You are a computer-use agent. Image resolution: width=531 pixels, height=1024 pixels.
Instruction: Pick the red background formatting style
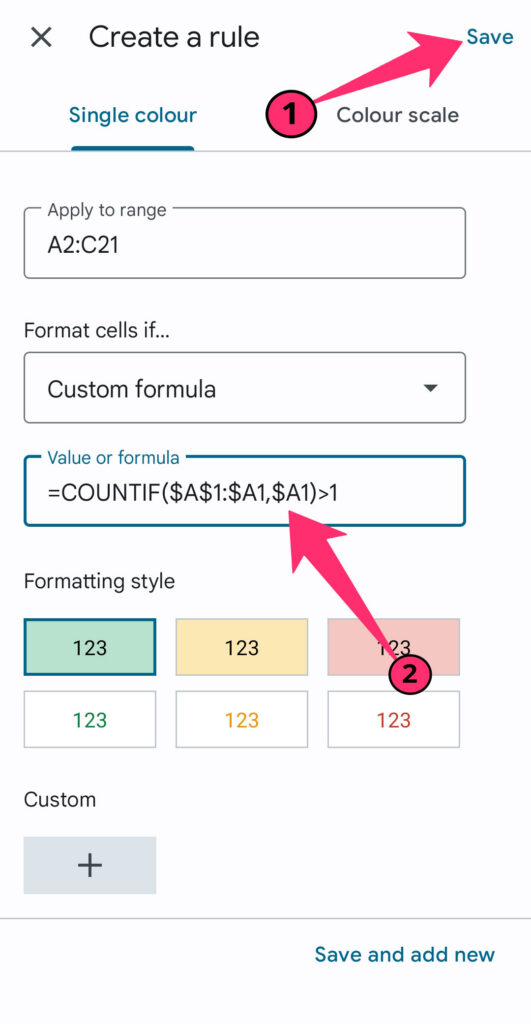tap(394, 647)
